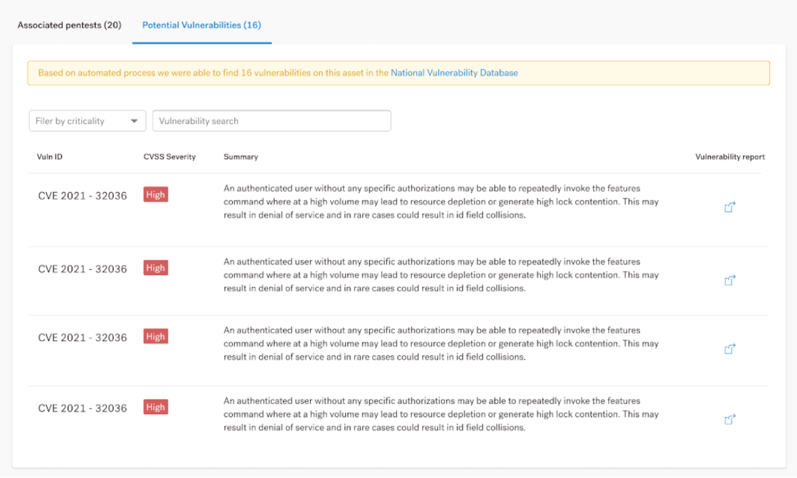Click the first row High severity badge
Image resolution: width=797 pixels, height=478 pixels.
coord(156,195)
